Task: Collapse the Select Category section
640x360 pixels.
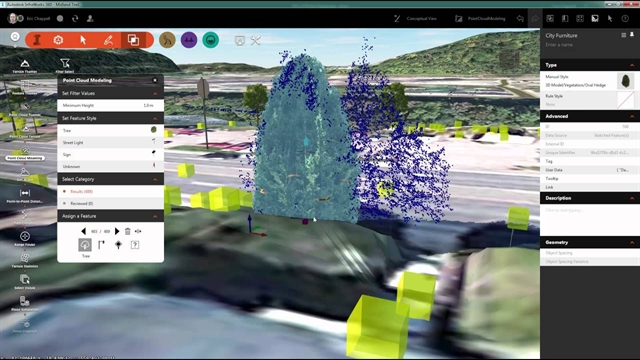Action: tap(155, 179)
